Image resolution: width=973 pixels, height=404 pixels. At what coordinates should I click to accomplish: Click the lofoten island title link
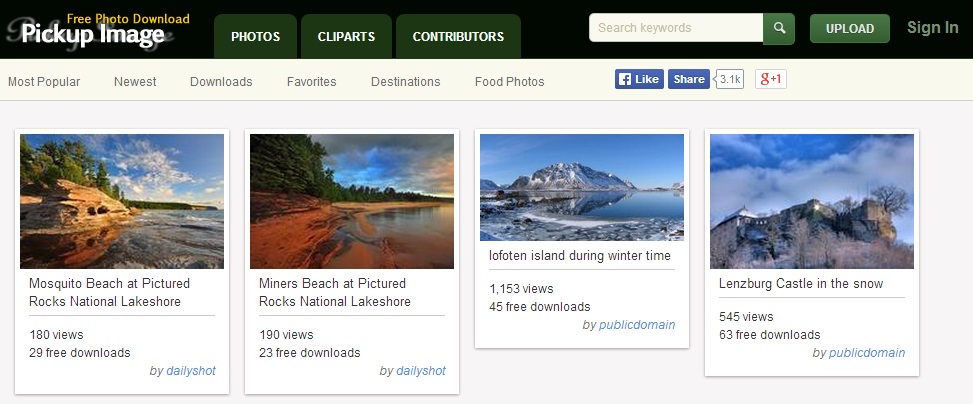(580, 256)
